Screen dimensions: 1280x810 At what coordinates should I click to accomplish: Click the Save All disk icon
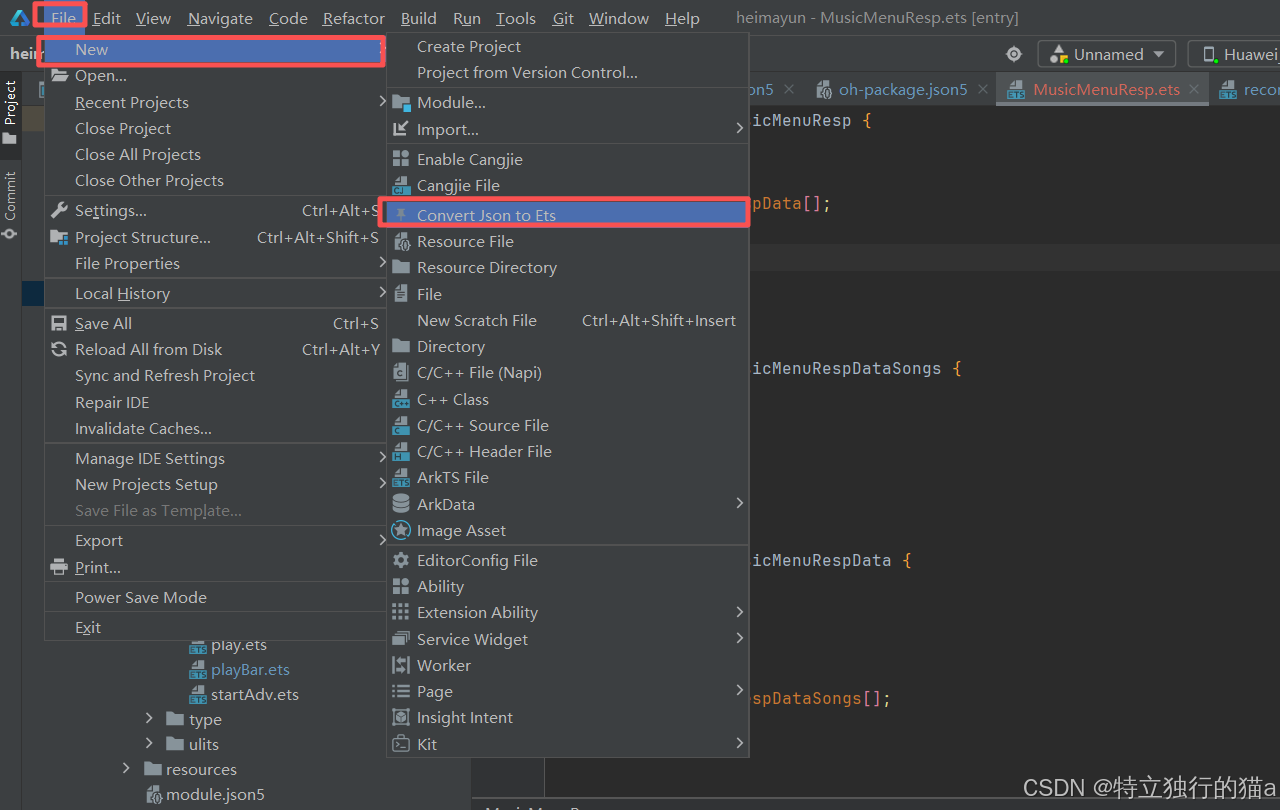(59, 323)
